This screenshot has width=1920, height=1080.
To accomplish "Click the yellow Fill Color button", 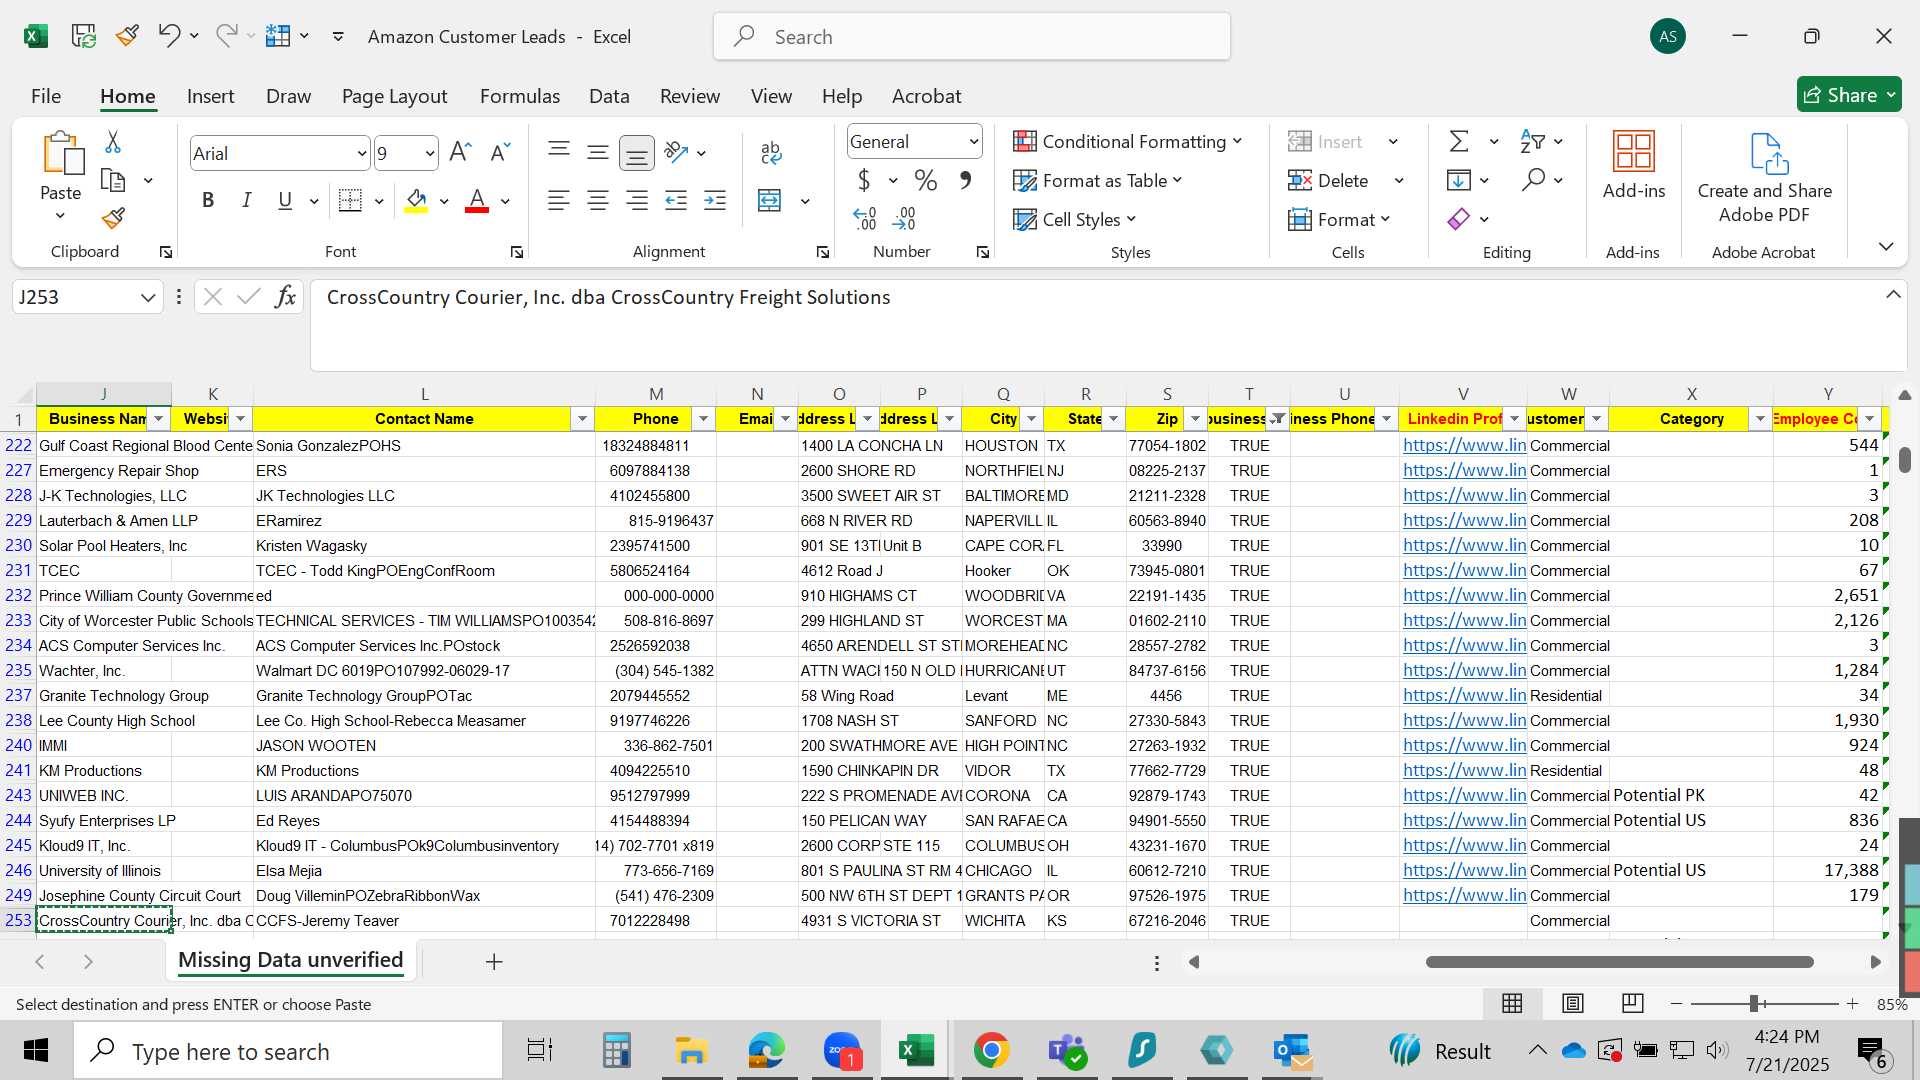I will coord(417,200).
